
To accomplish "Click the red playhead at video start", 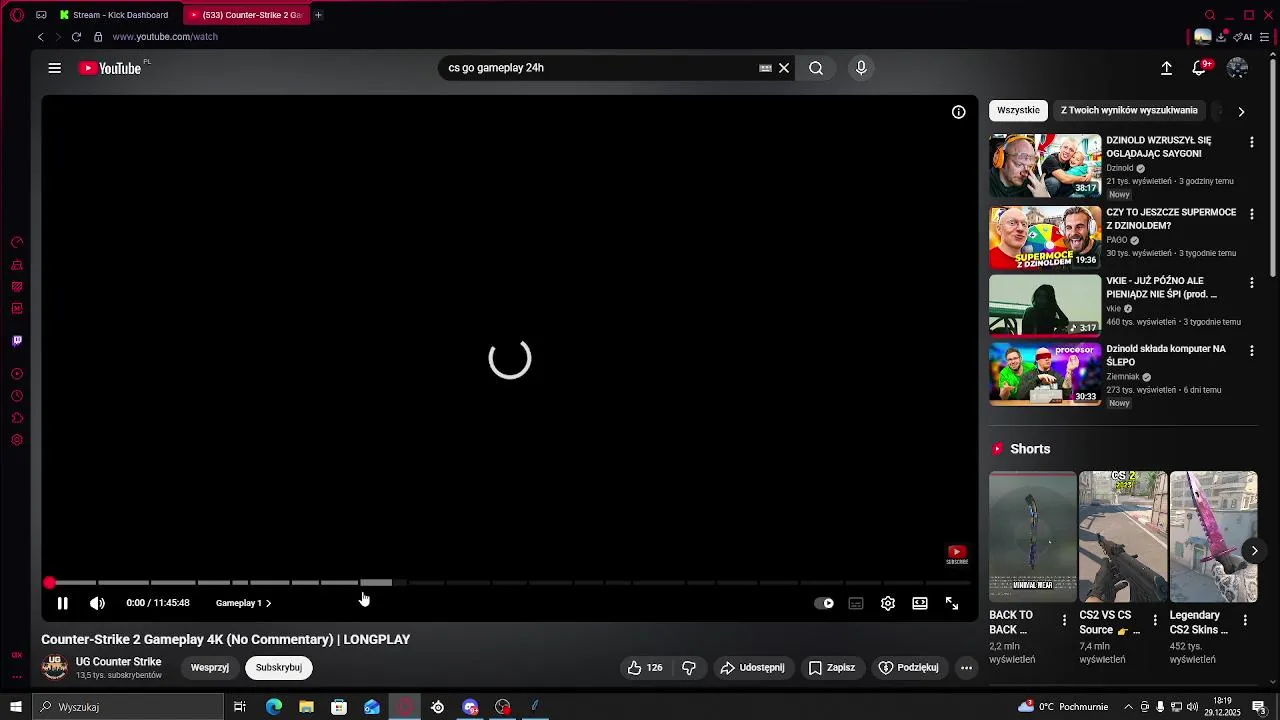I will (49, 582).
